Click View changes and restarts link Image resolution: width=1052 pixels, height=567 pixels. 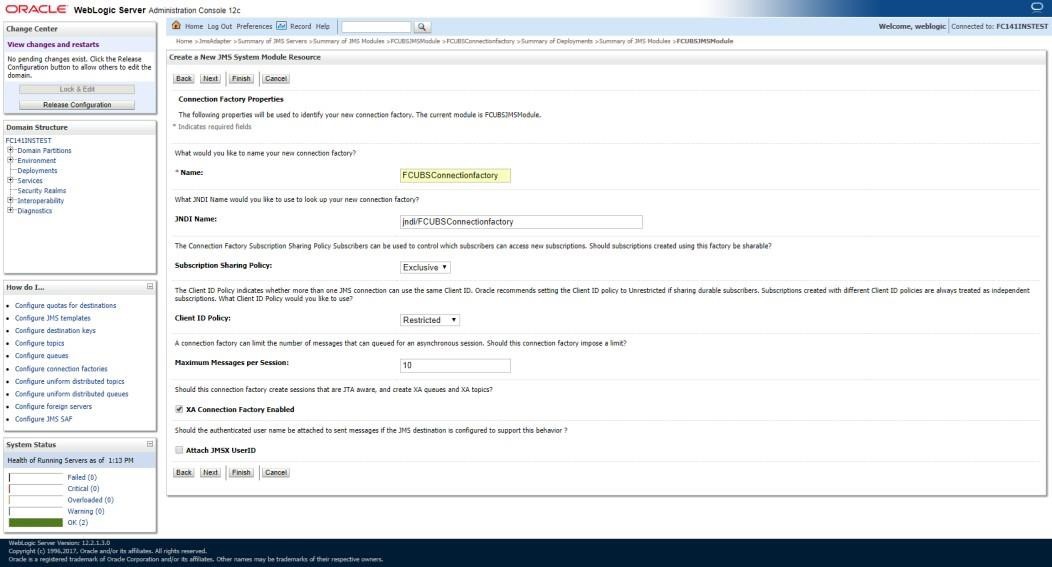click(53, 44)
